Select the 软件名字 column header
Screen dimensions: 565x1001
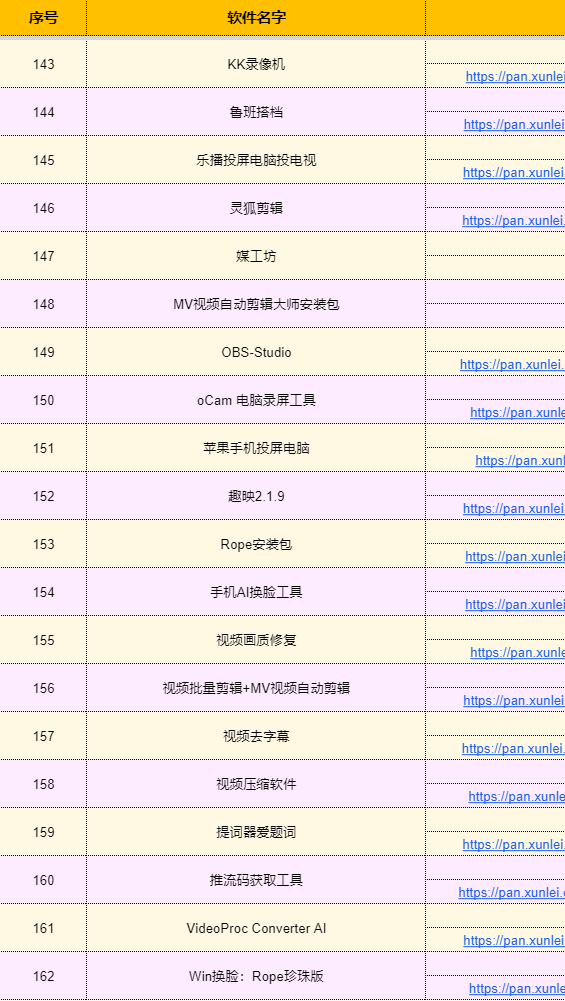click(256, 18)
